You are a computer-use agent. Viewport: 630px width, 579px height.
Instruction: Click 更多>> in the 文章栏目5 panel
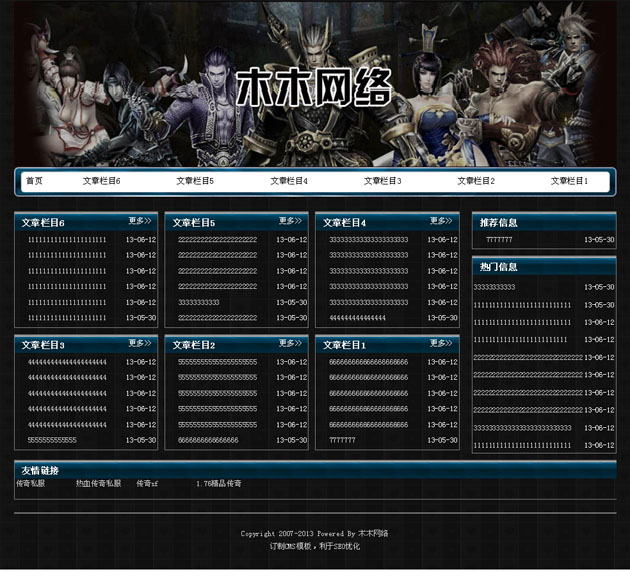pos(290,221)
